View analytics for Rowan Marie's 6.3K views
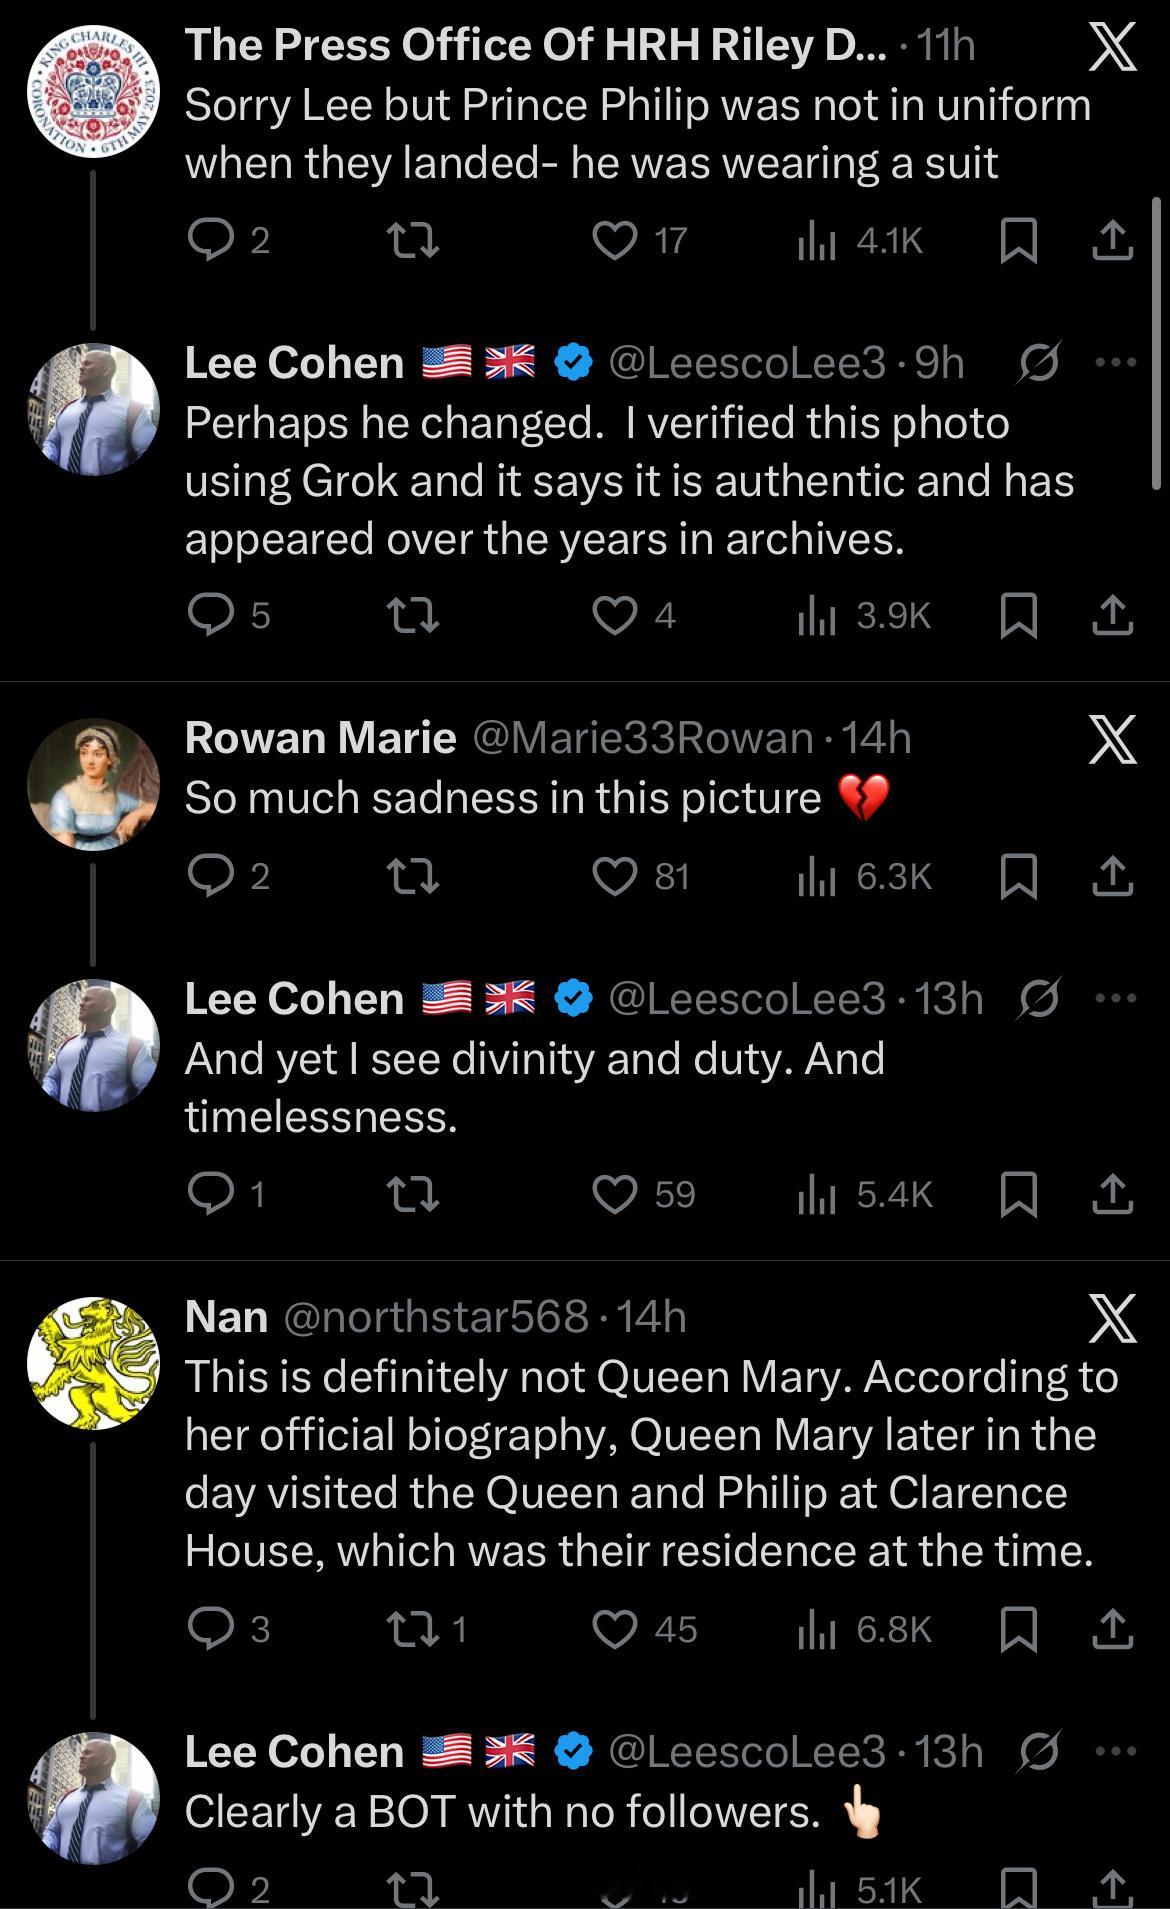 (864, 877)
